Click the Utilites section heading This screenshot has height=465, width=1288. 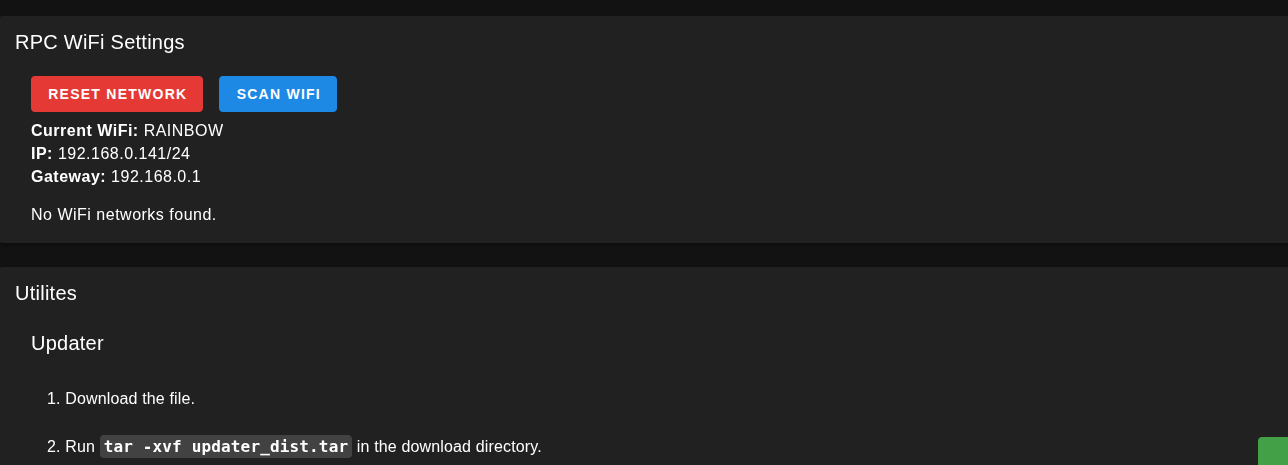(x=46, y=293)
